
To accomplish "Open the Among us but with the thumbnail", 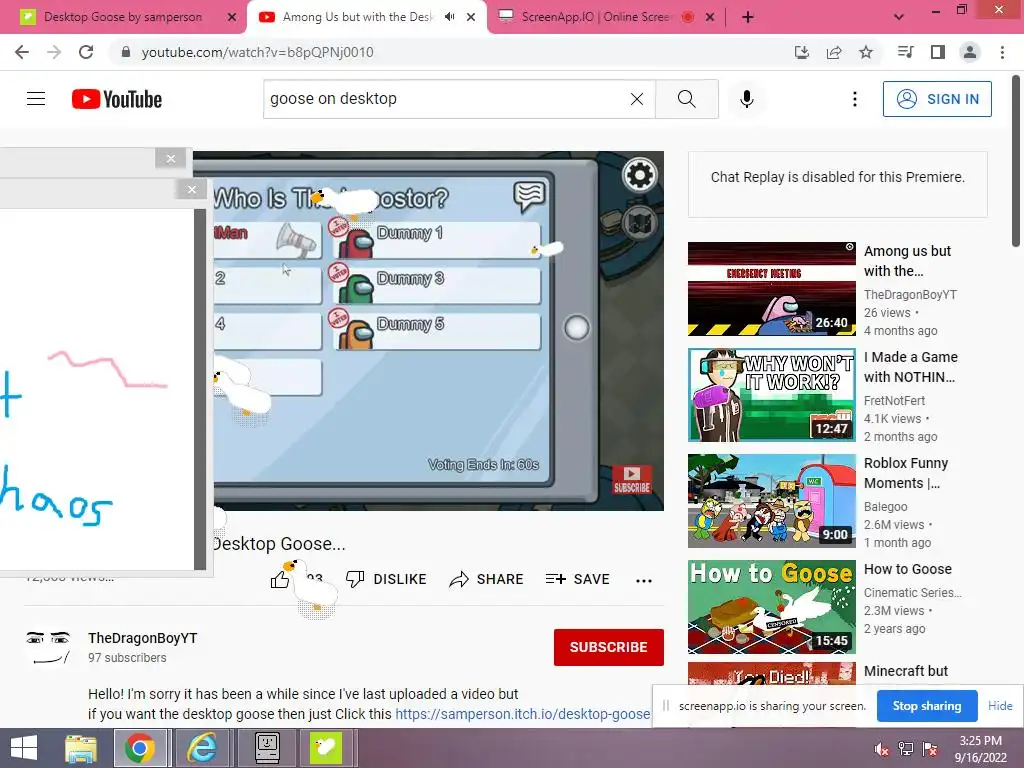I will click(x=771, y=289).
